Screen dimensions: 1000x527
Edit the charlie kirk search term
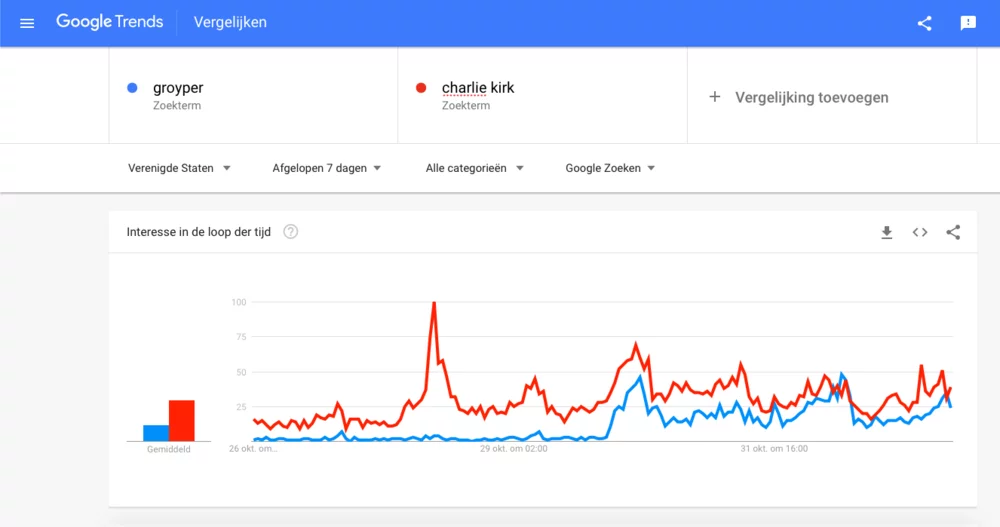[478, 88]
